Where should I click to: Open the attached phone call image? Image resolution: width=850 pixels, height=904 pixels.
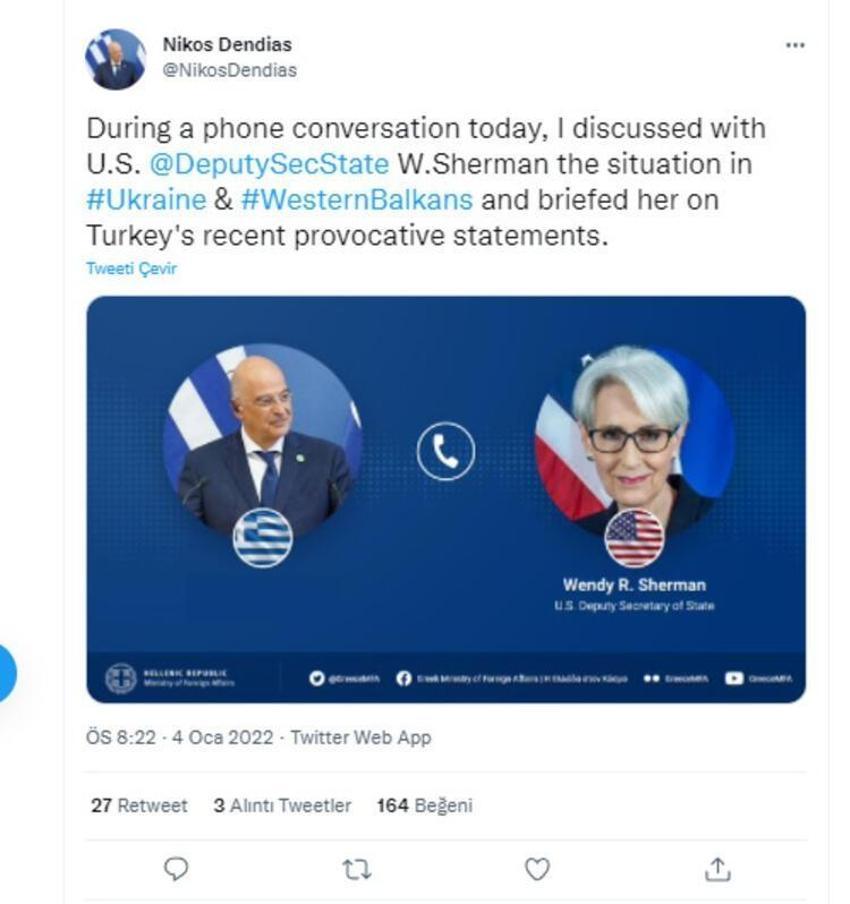coord(446,499)
